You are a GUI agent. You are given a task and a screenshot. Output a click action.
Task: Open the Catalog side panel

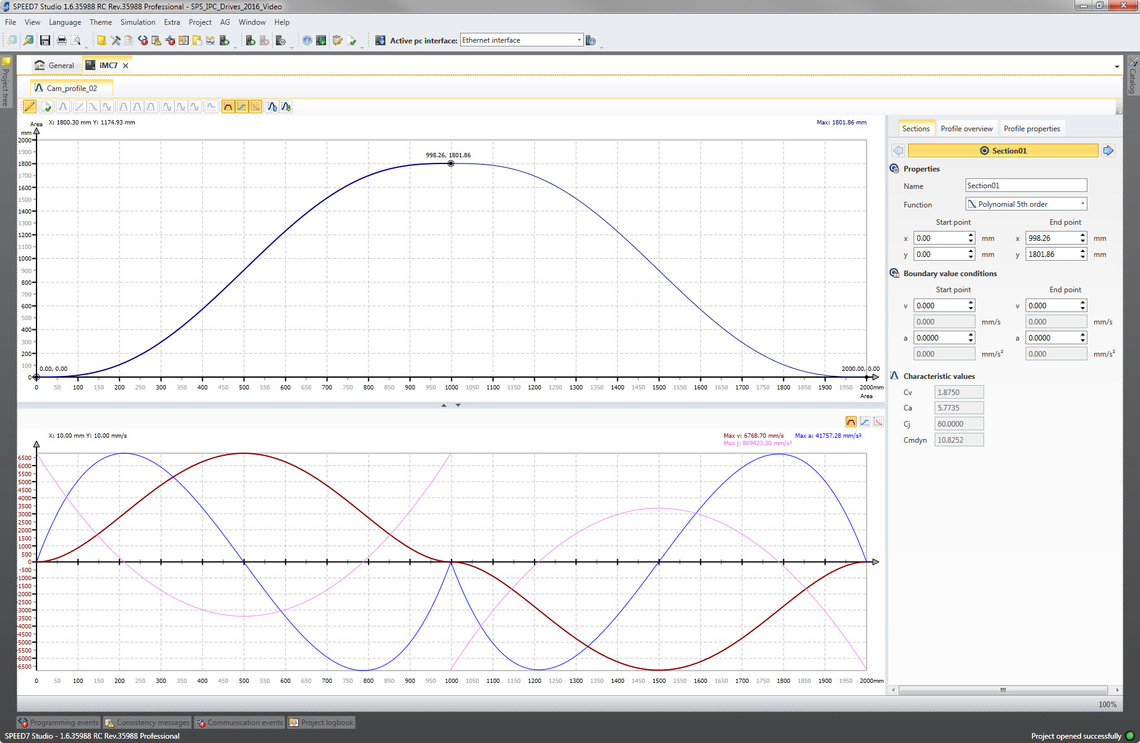(1133, 78)
